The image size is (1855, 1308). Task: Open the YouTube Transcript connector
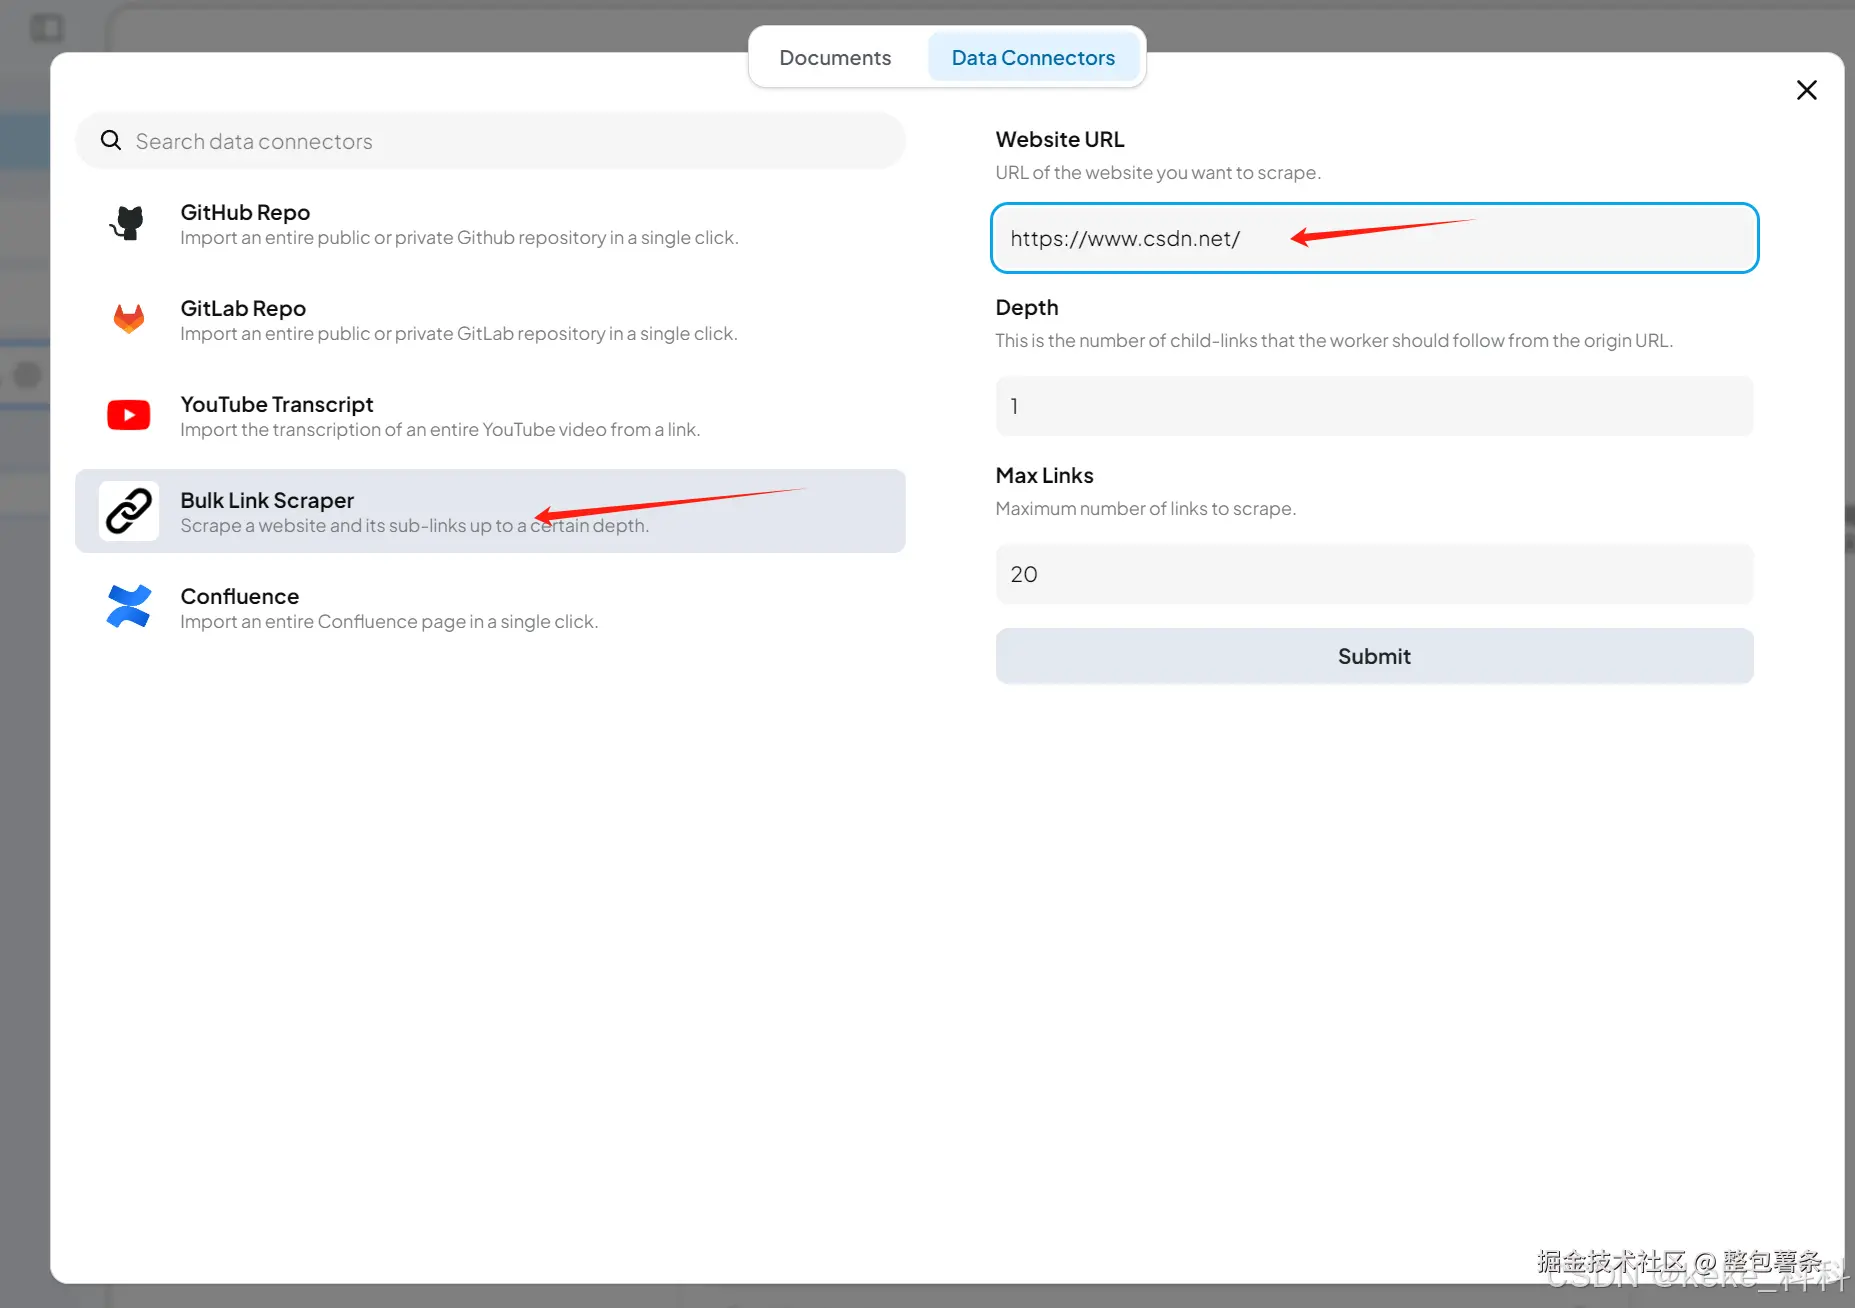(x=491, y=416)
